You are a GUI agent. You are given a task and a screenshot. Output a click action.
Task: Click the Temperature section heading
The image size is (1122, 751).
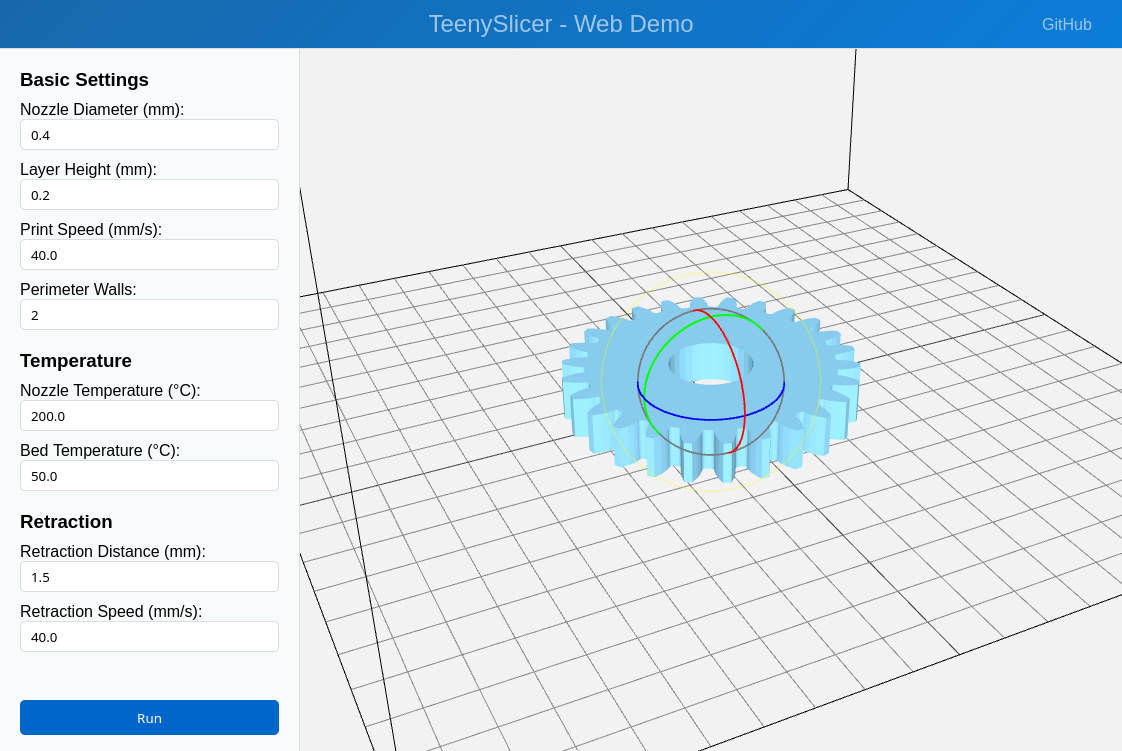(x=76, y=361)
